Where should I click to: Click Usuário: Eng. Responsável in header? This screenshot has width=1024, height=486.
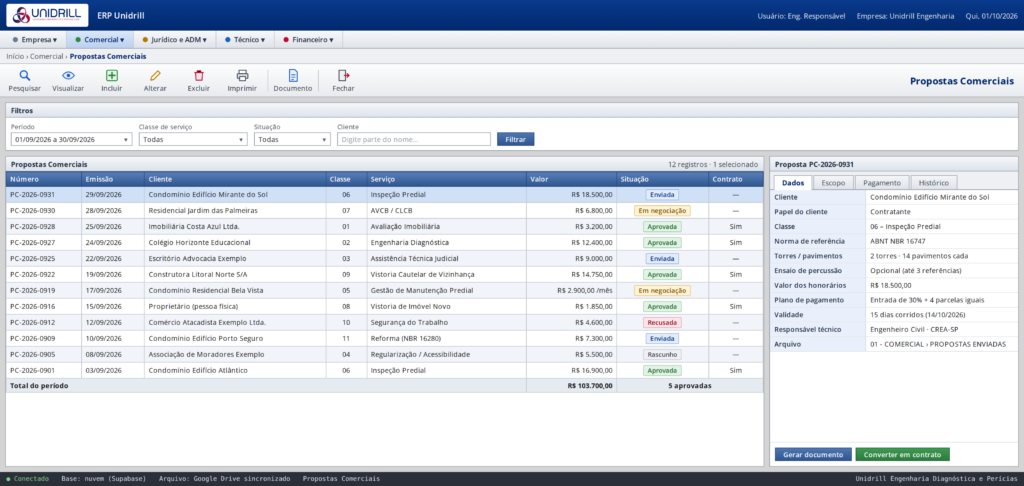click(801, 16)
